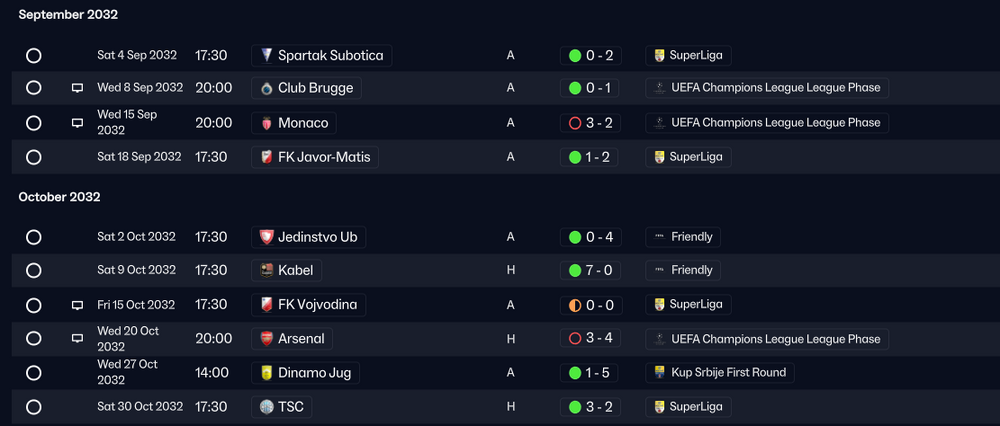This screenshot has height=426, width=1000.
Task: Click the TV icon on FK Vojvodina row
Action: [x=77, y=305]
